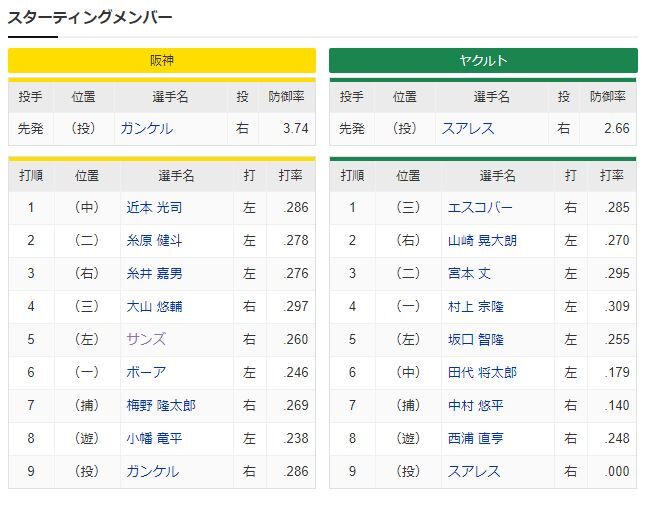
Task: Open Yakult starting pitcher スアレス link
Action: click(468, 129)
